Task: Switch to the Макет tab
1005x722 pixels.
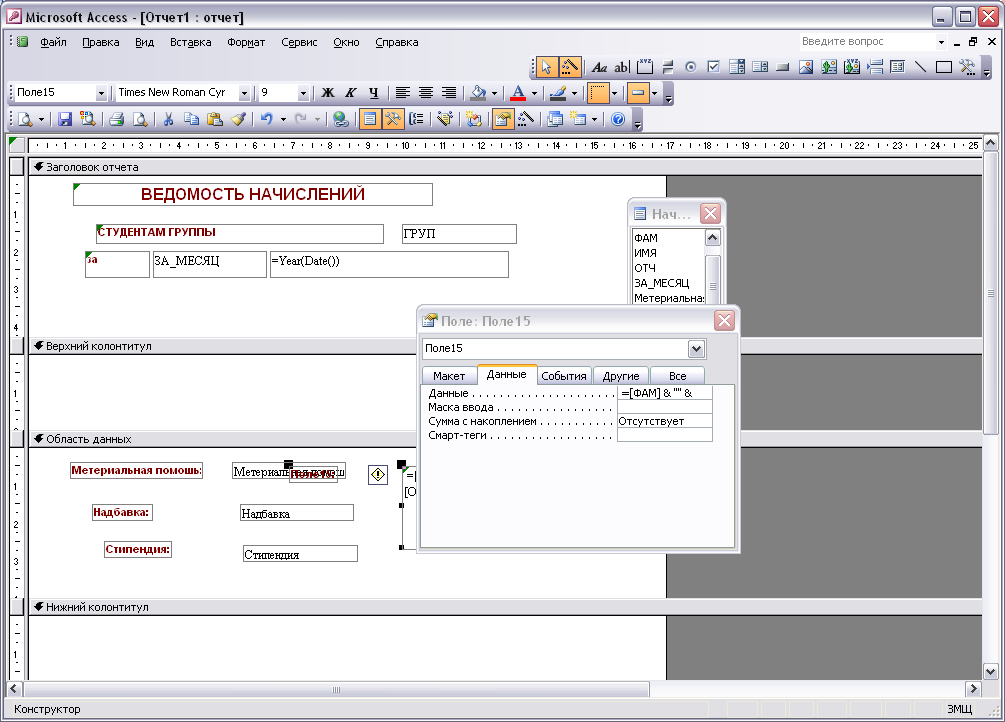Action: point(449,376)
